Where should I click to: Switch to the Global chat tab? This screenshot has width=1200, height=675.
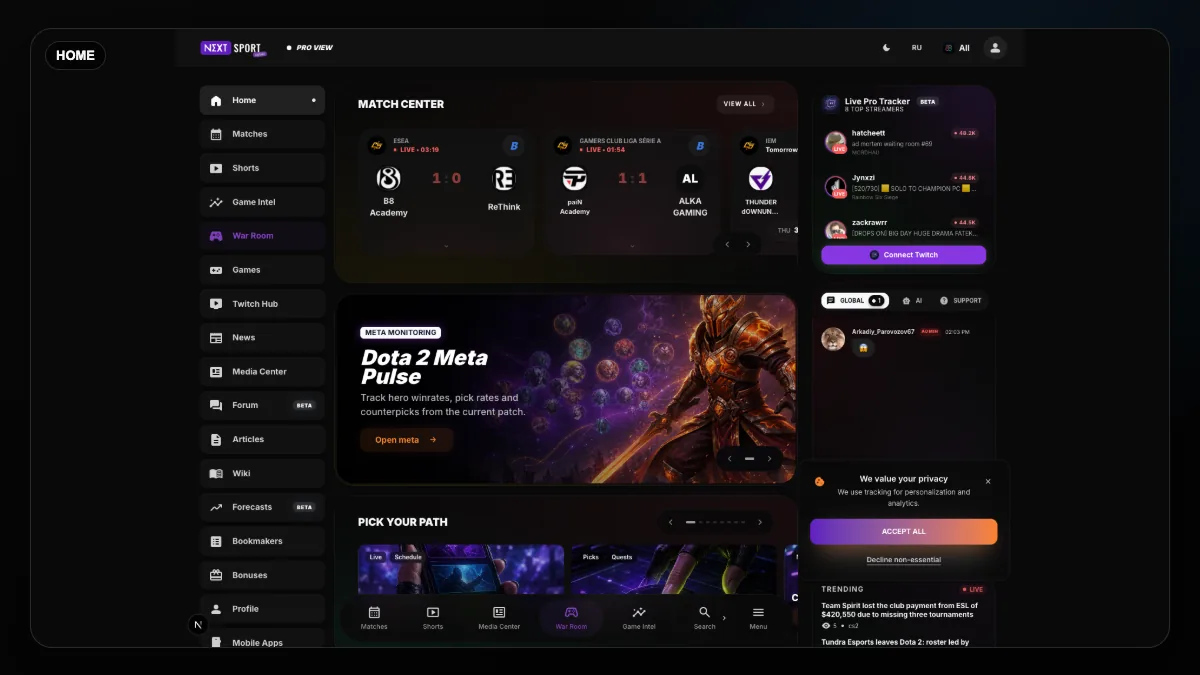[x=855, y=300]
